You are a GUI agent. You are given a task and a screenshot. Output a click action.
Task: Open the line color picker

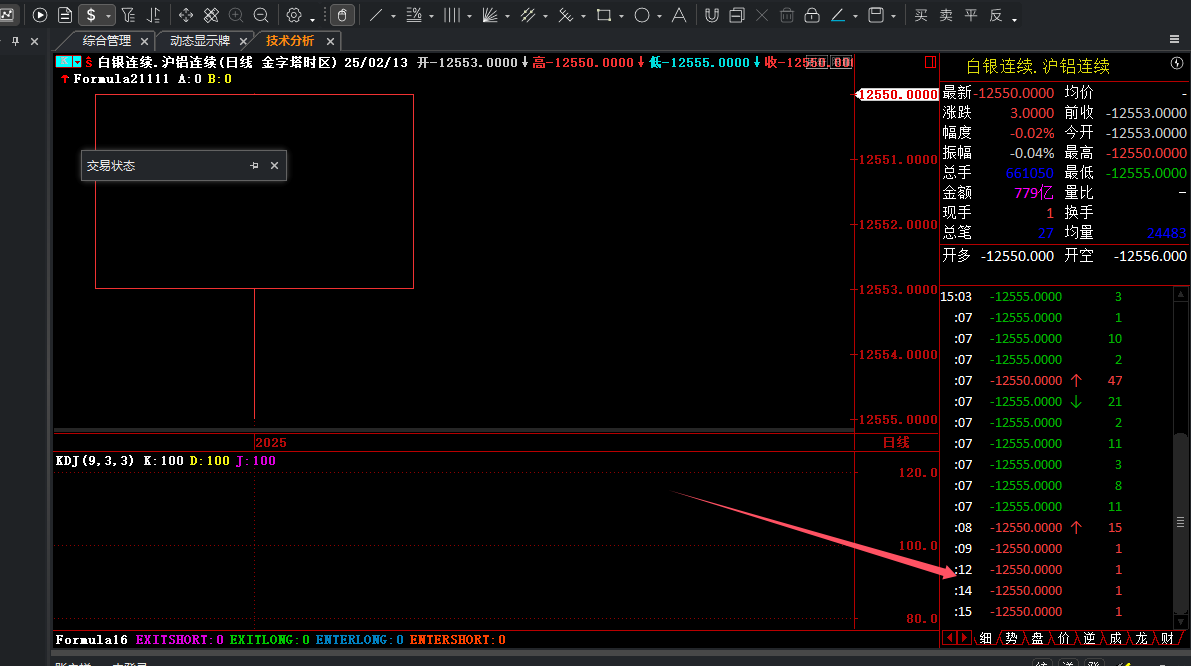pos(838,15)
